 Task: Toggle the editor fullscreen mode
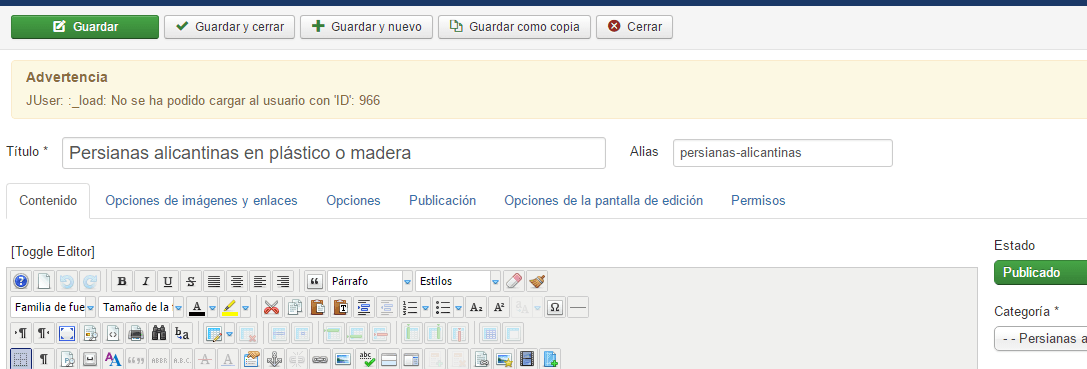(67, 333)
